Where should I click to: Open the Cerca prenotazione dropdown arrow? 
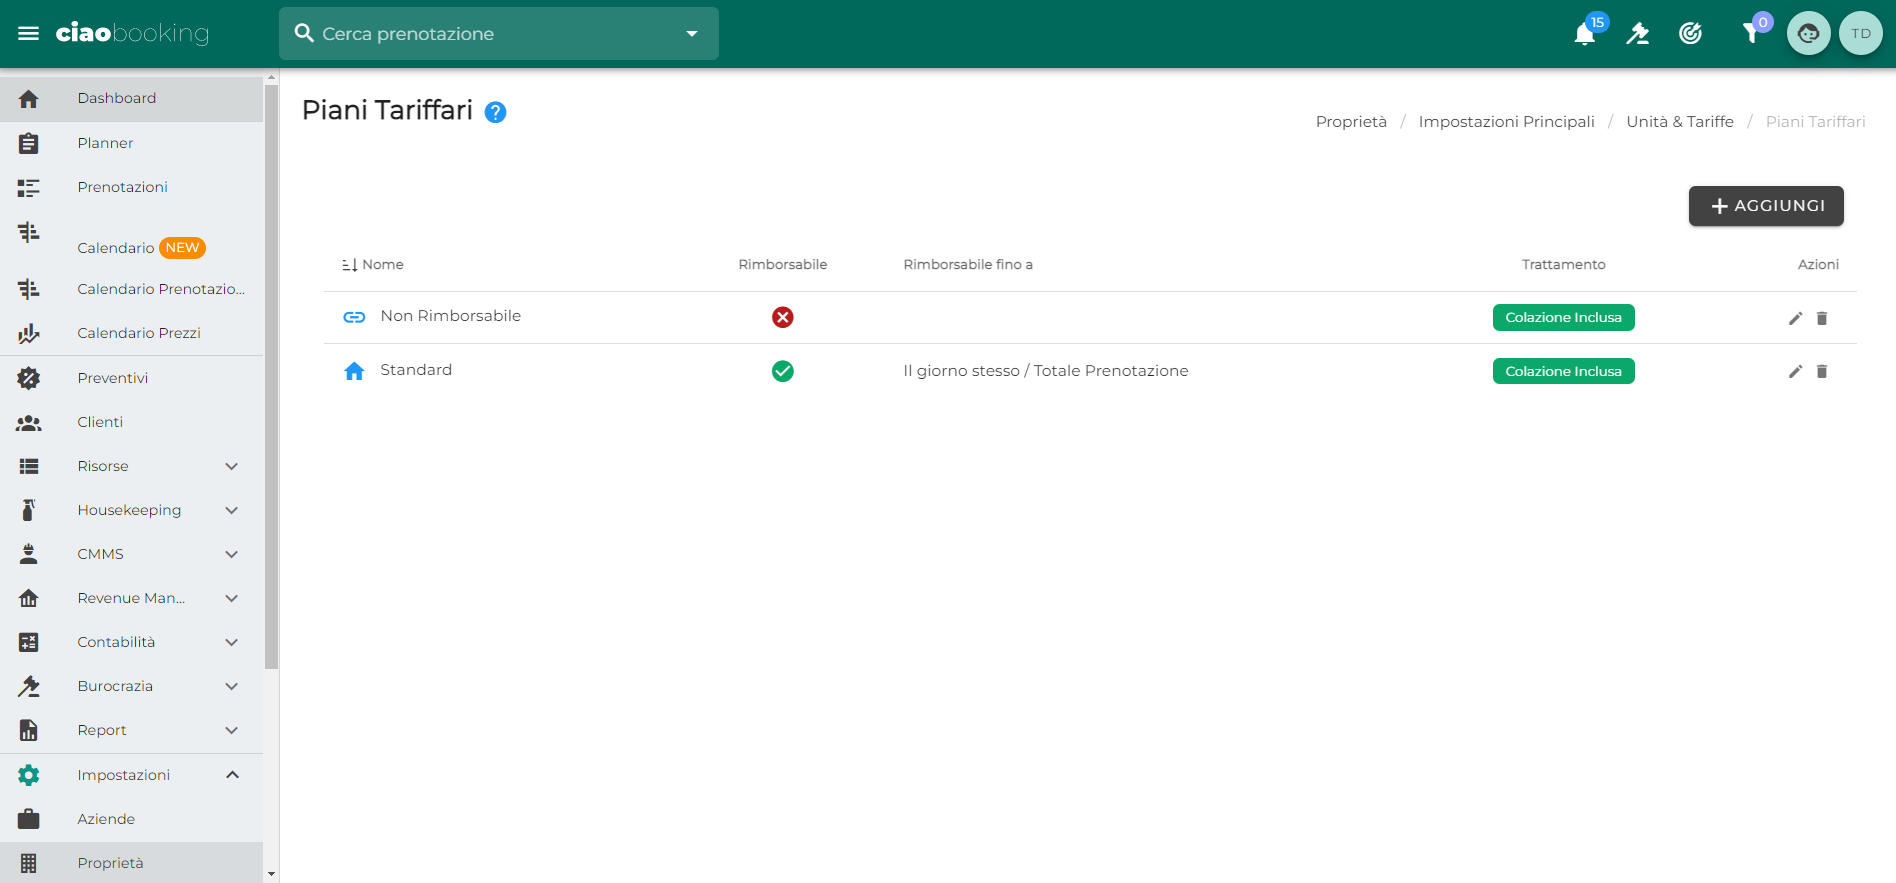point(691,34)
